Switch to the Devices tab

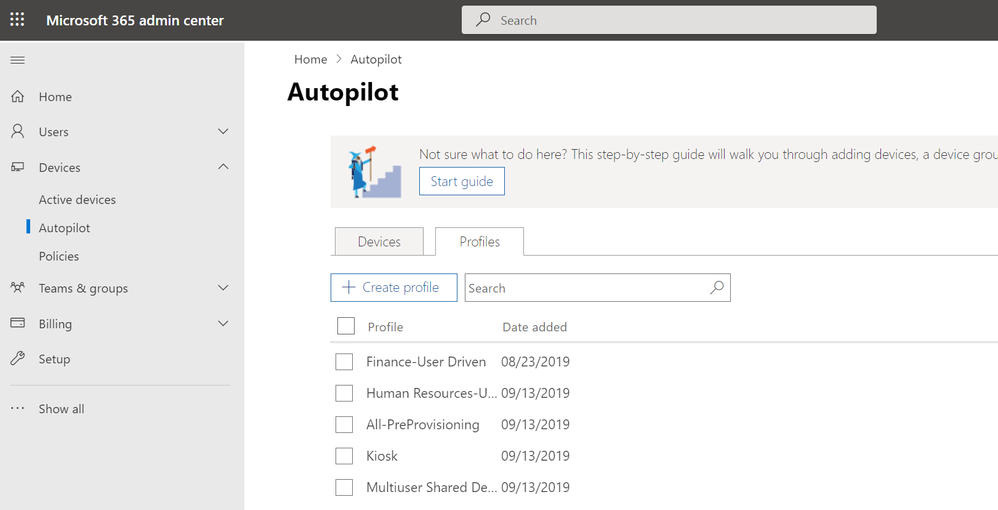379,242
